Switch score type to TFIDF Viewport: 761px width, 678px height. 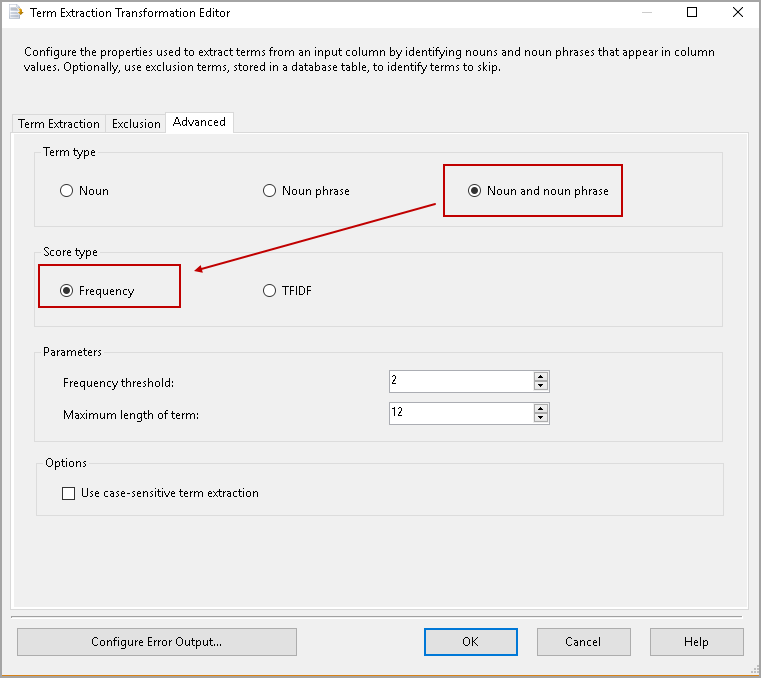coord(269,291)
